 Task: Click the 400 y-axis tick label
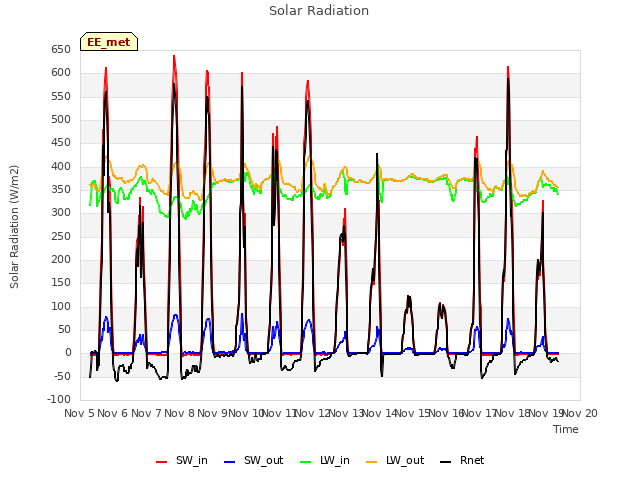pos(61,167)
